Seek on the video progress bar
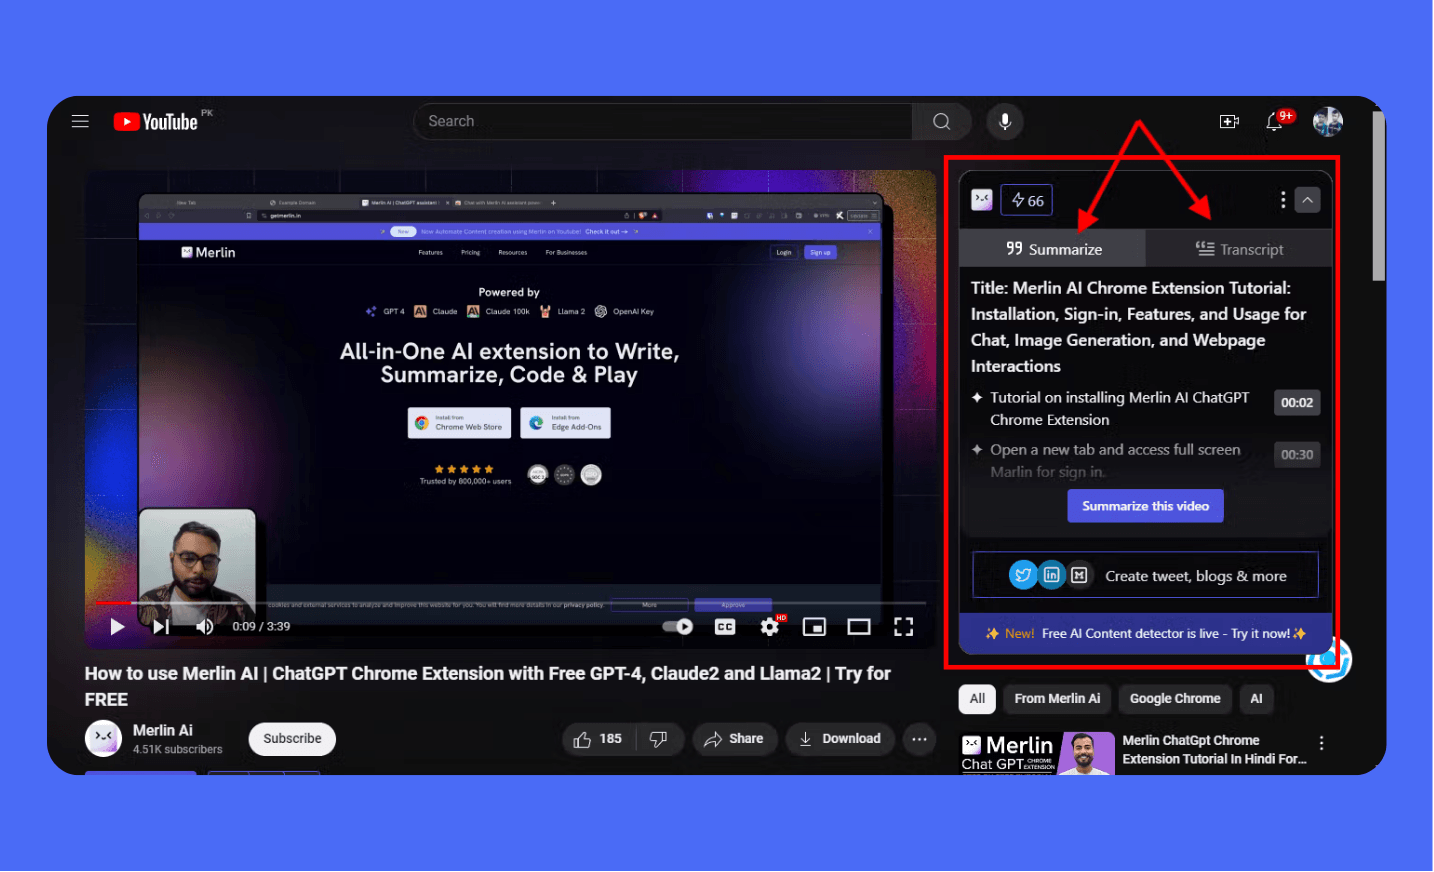Image resolution: width=1434 pixels, height=872 pixels. pos(510,603)
